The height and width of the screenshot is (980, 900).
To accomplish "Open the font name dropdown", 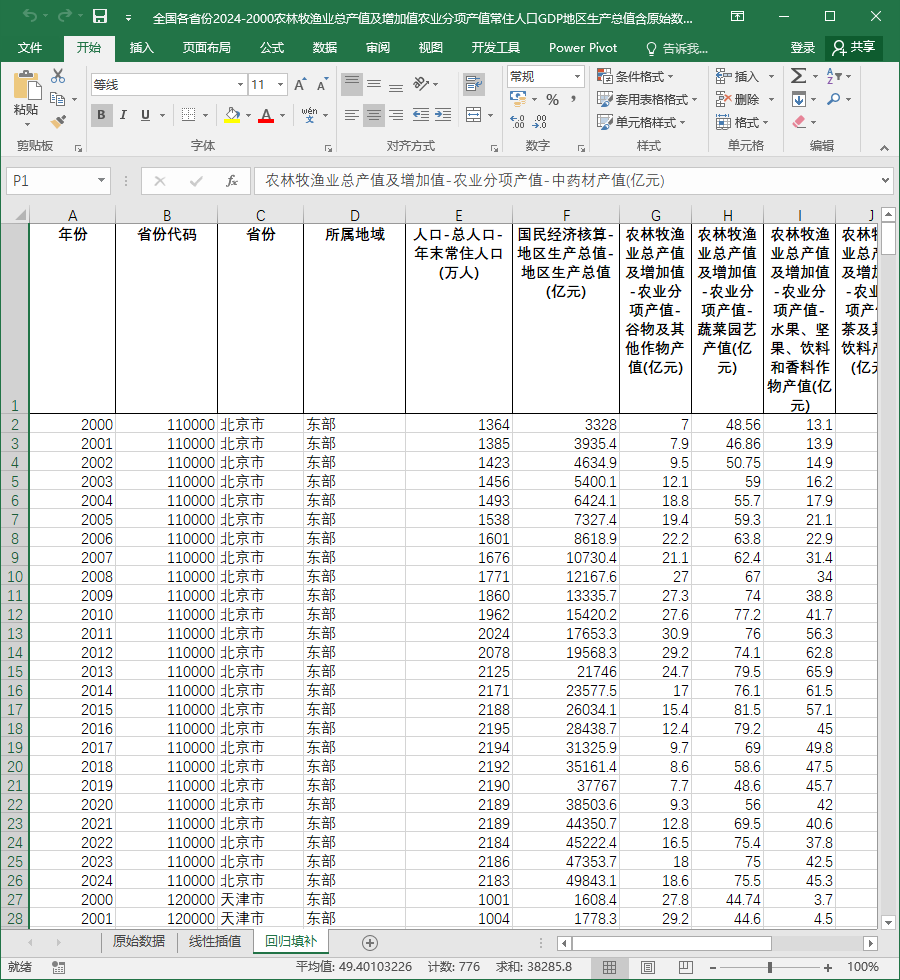I will [240, 84].
